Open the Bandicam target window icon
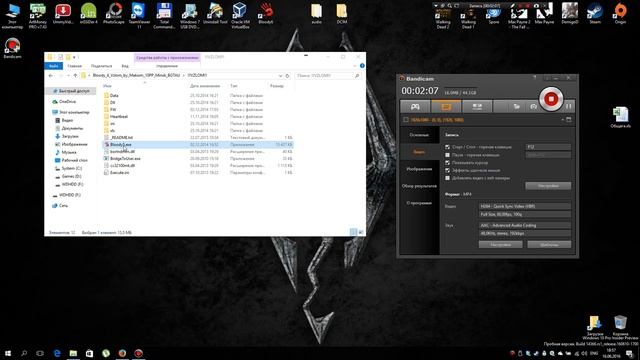Image resolution: width=640 pixels, height=360 pixels. point(569,120)
